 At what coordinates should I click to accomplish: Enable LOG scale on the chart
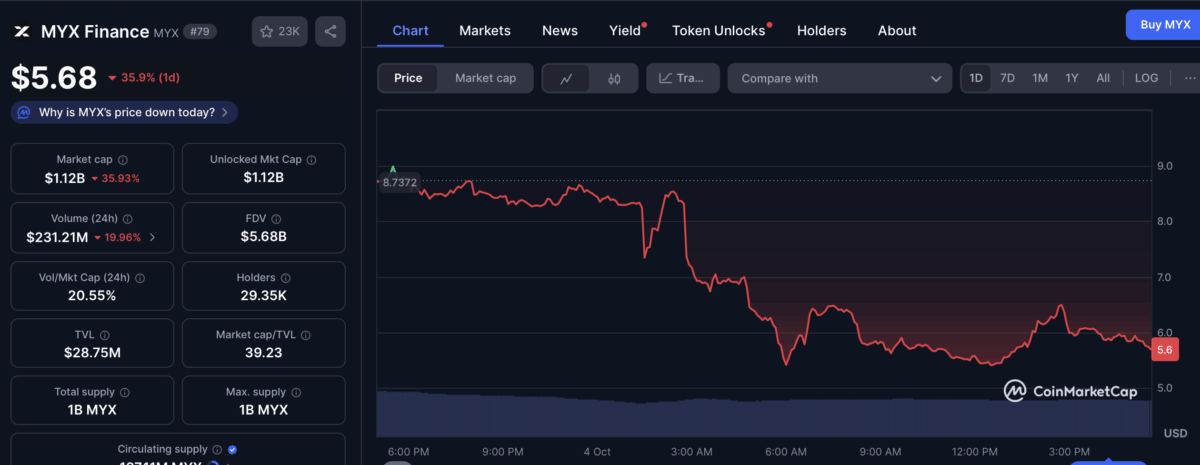point(1146,78)
